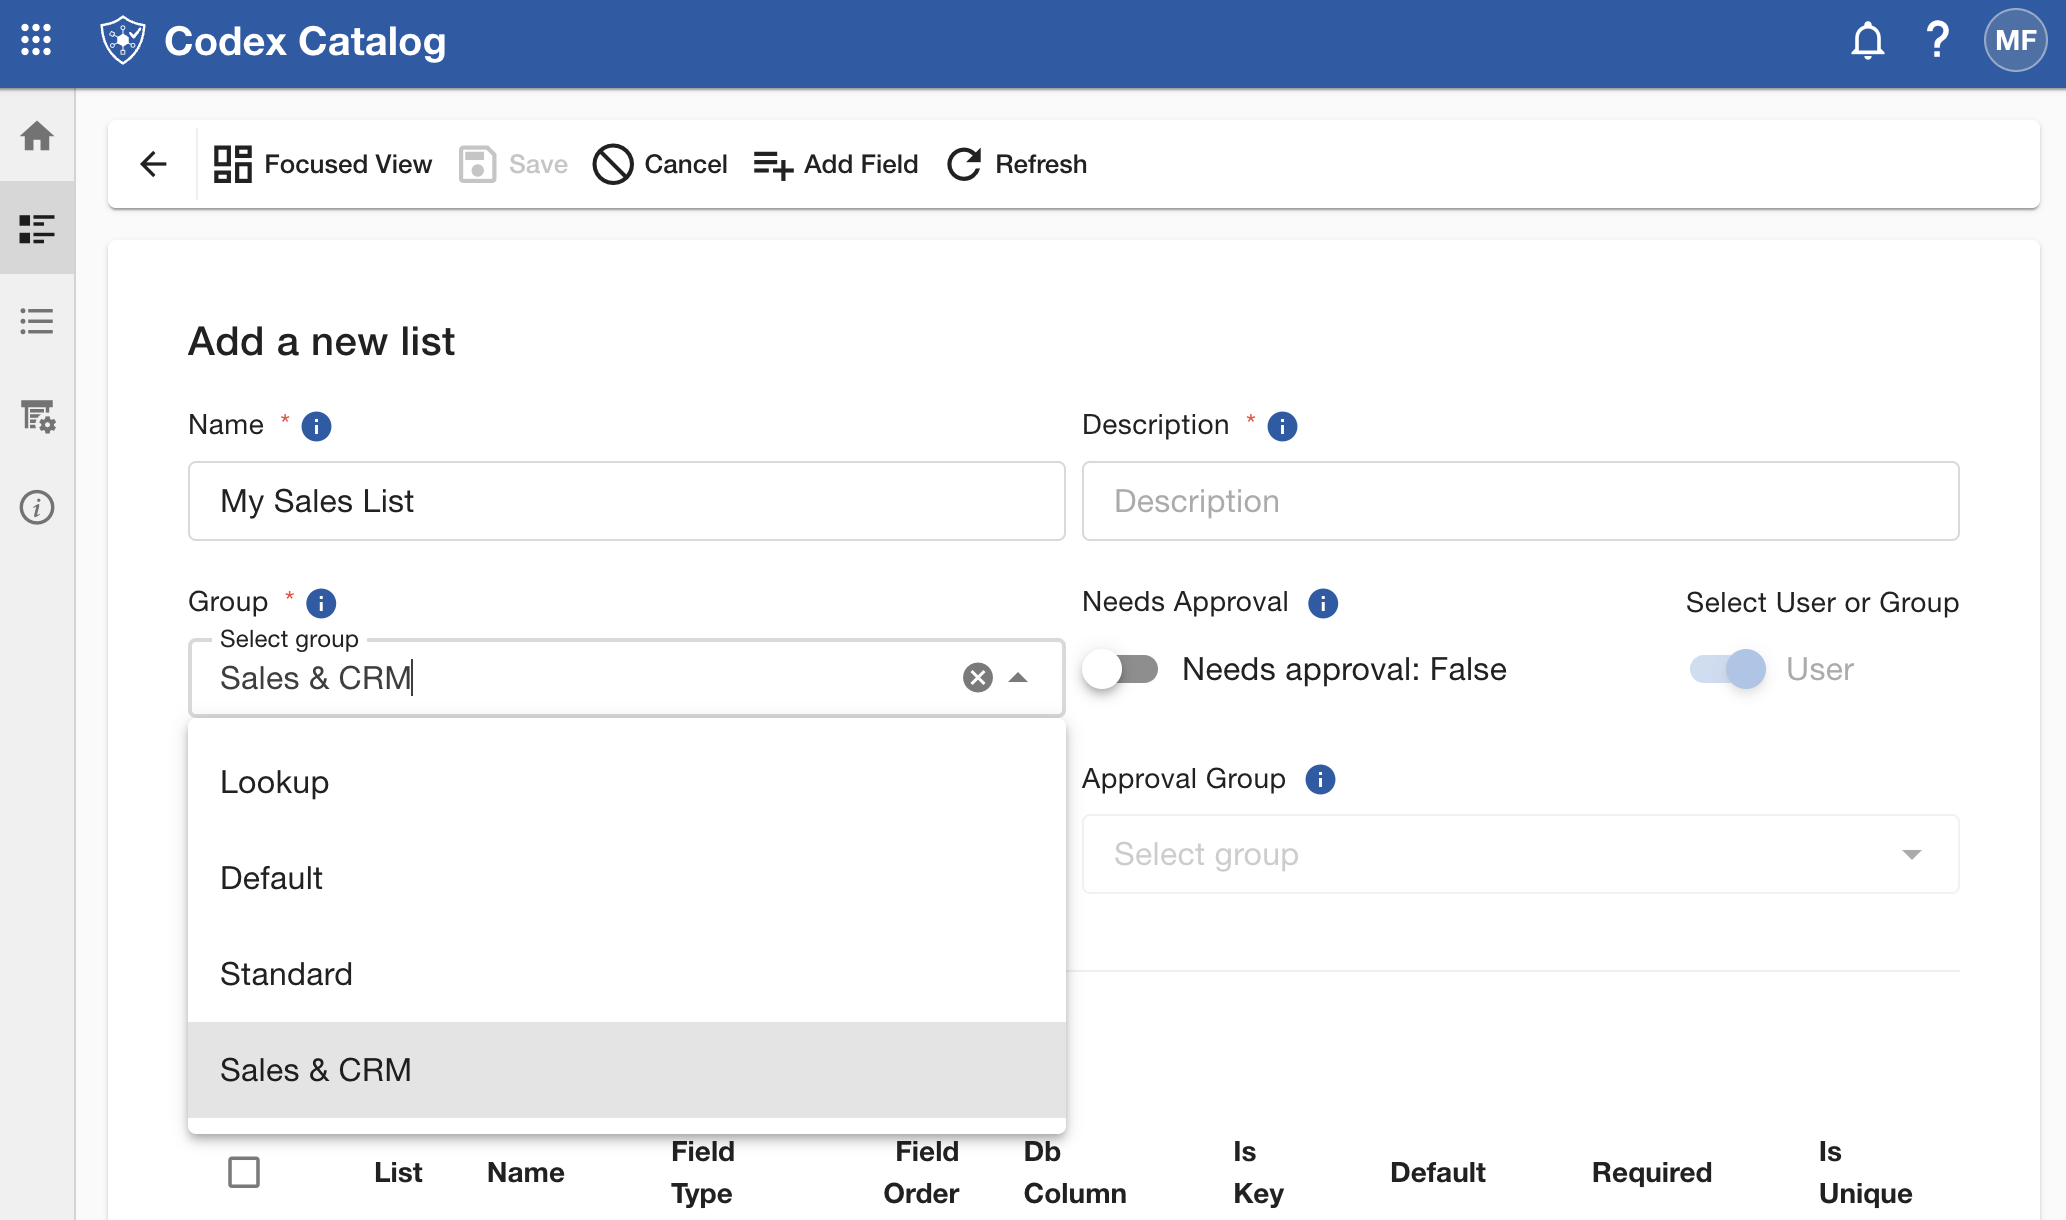Show info for the Name field
Image resolution: width=2066 pixels, height=1220 pixels.
pos(316,426)
